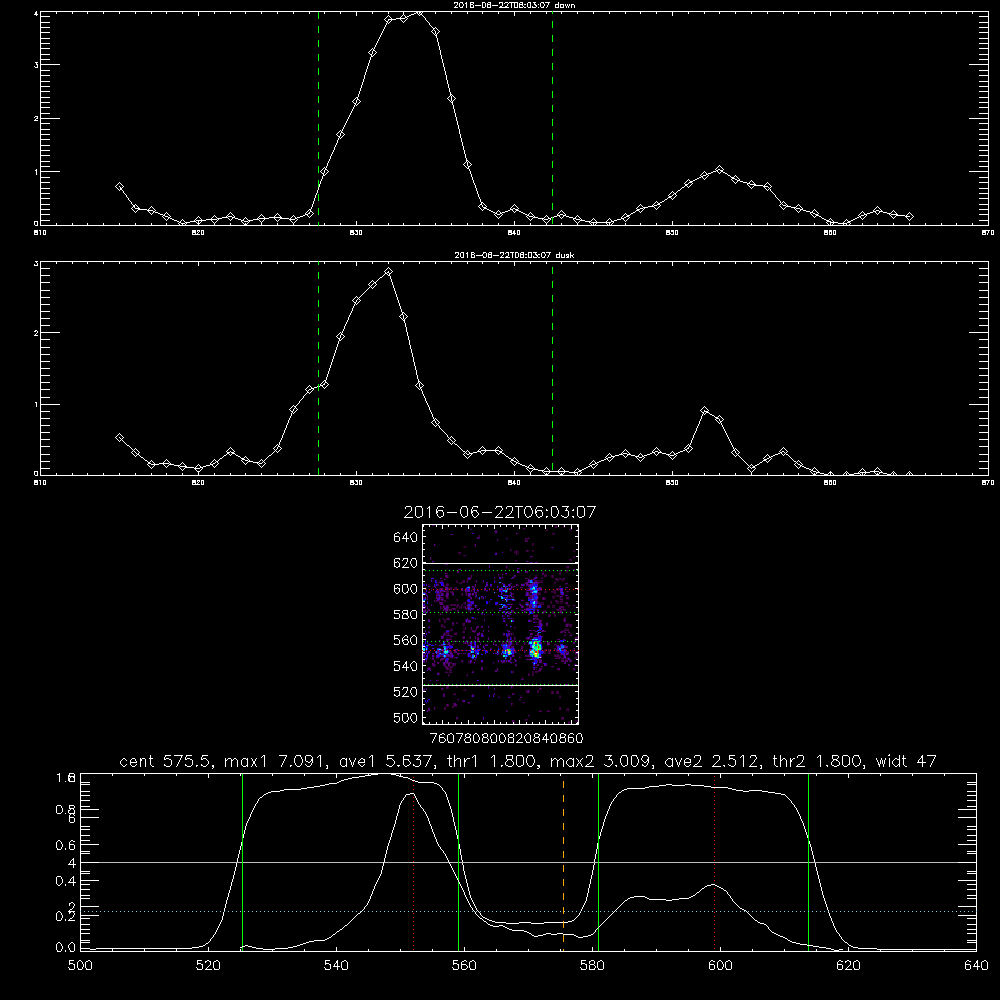The image size is (1000, 1000).
Task: Click the dawn plot x-axis label '870'
Action: click(x=987, y=233)
